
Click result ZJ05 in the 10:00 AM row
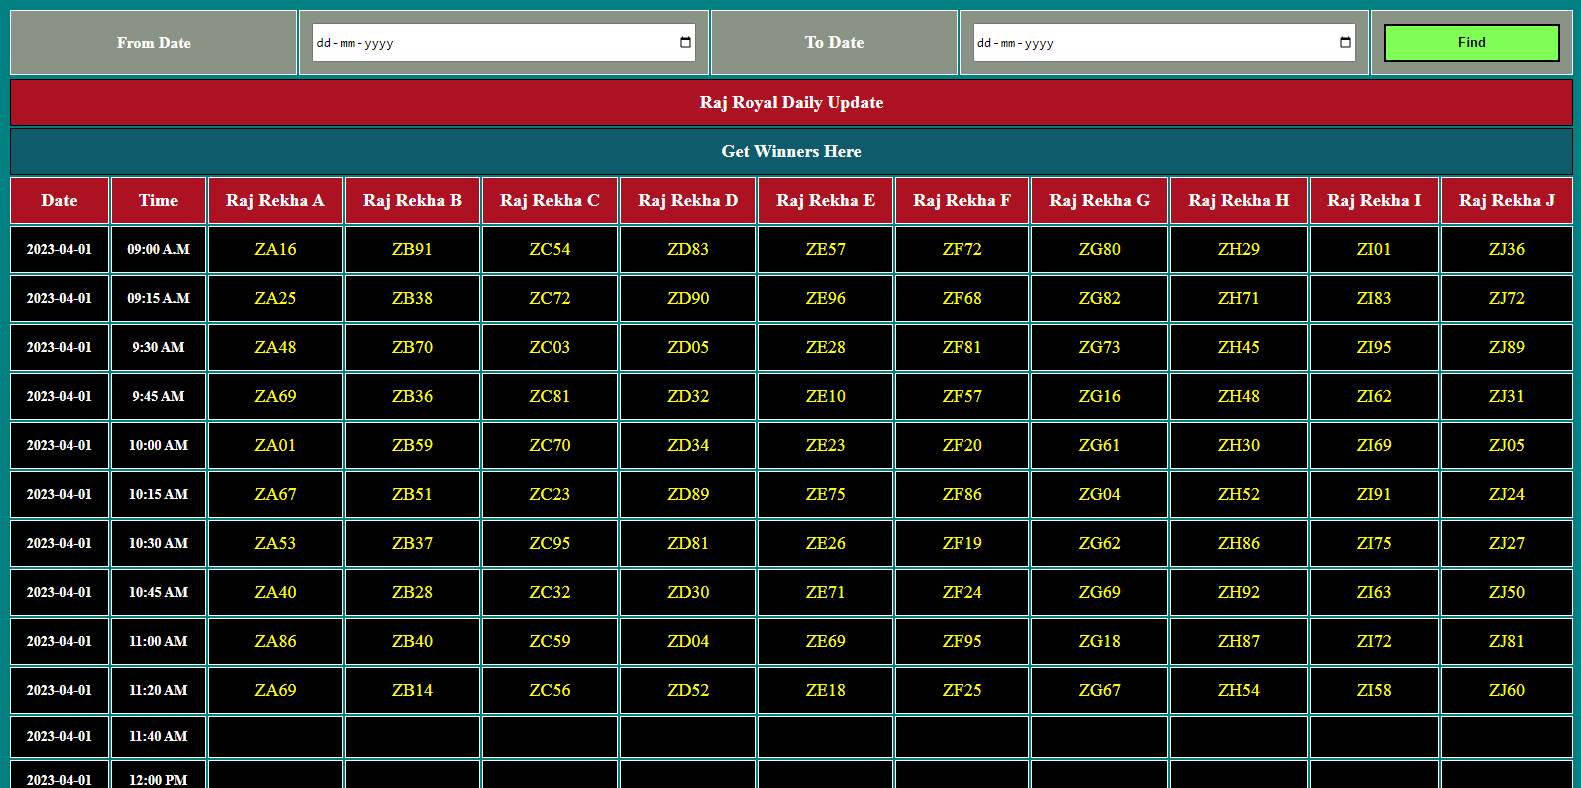coord(1506,446)
